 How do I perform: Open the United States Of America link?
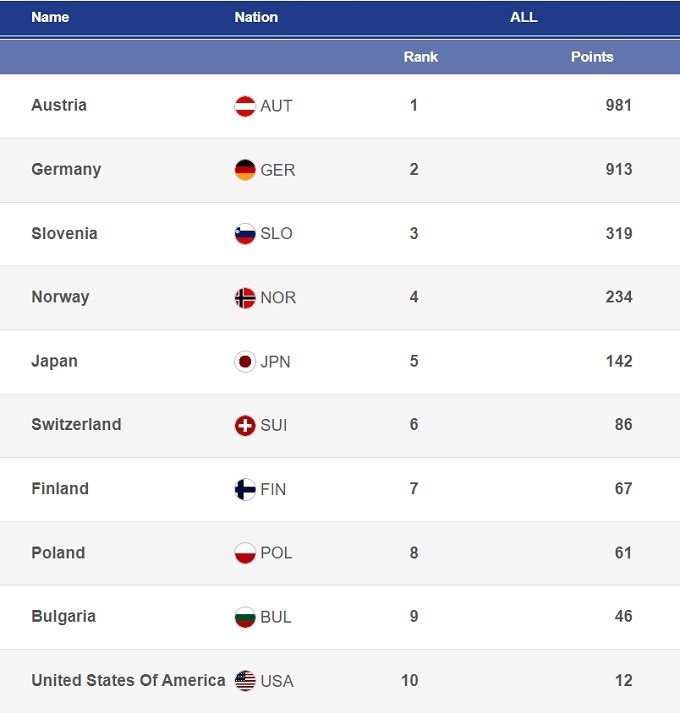[x=128, y=680]
